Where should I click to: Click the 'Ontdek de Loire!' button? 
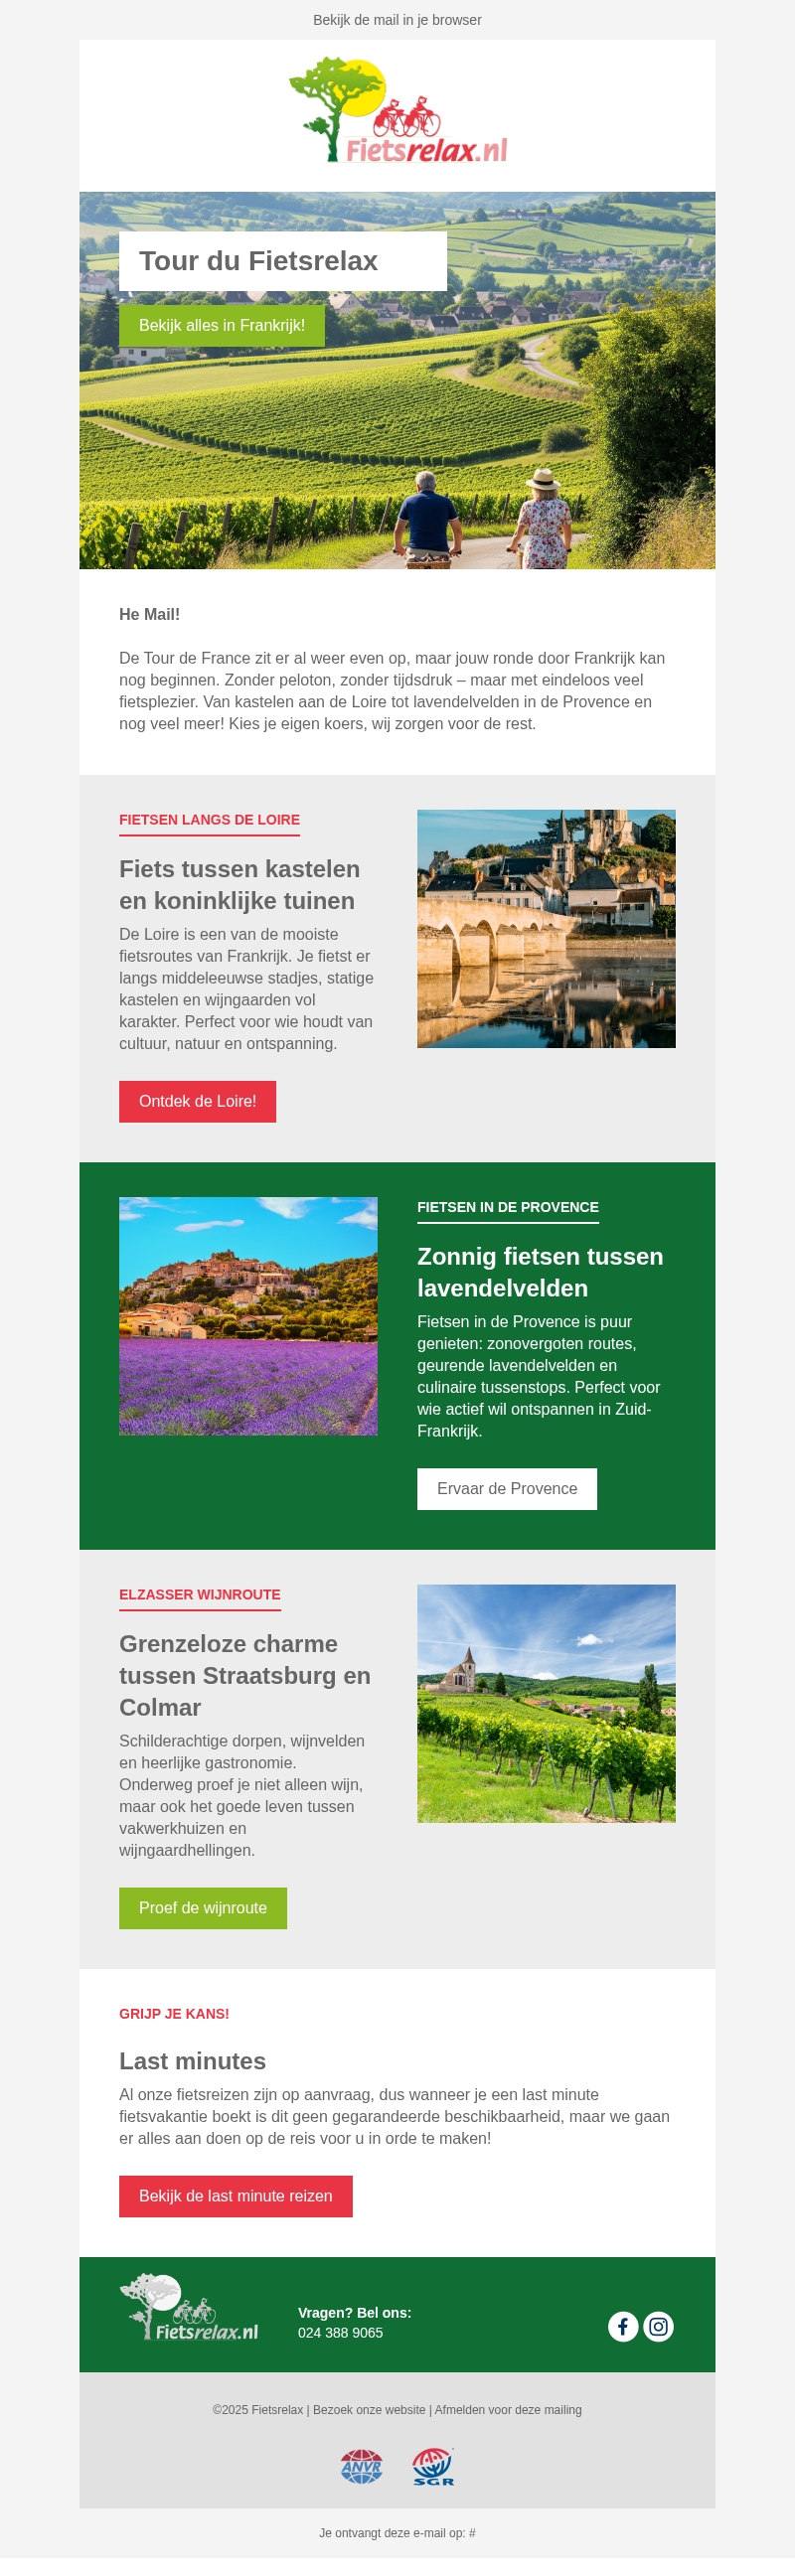197,1101
